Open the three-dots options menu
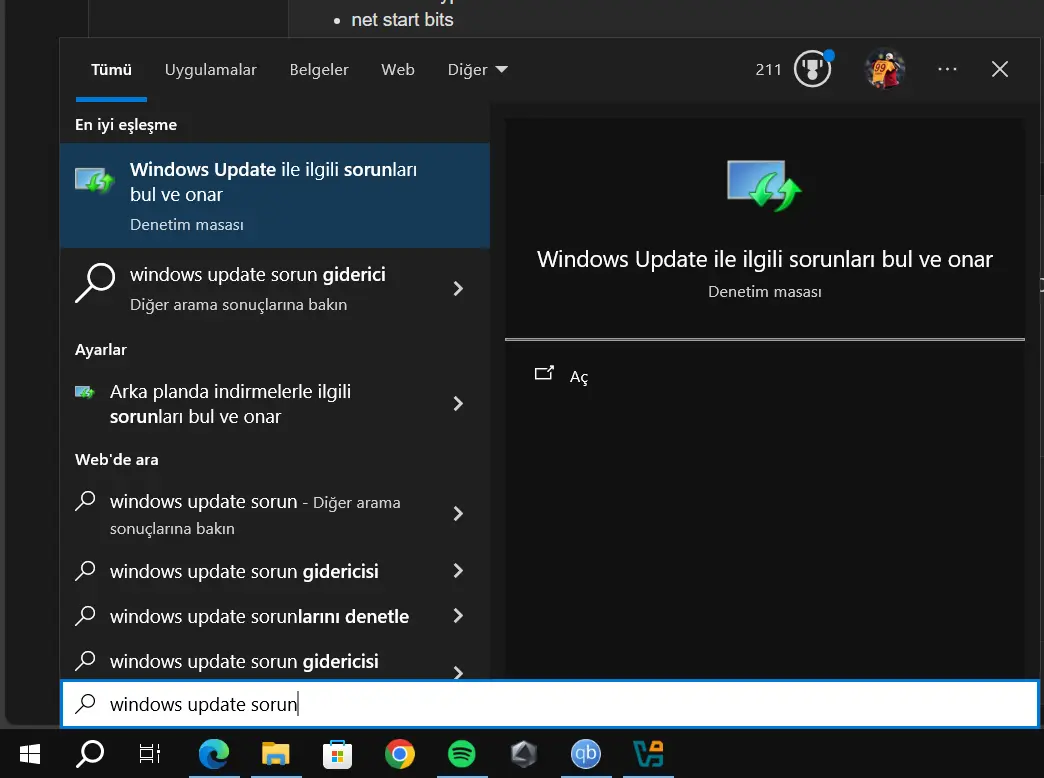1044x778 pixels. tap(947, 69)
